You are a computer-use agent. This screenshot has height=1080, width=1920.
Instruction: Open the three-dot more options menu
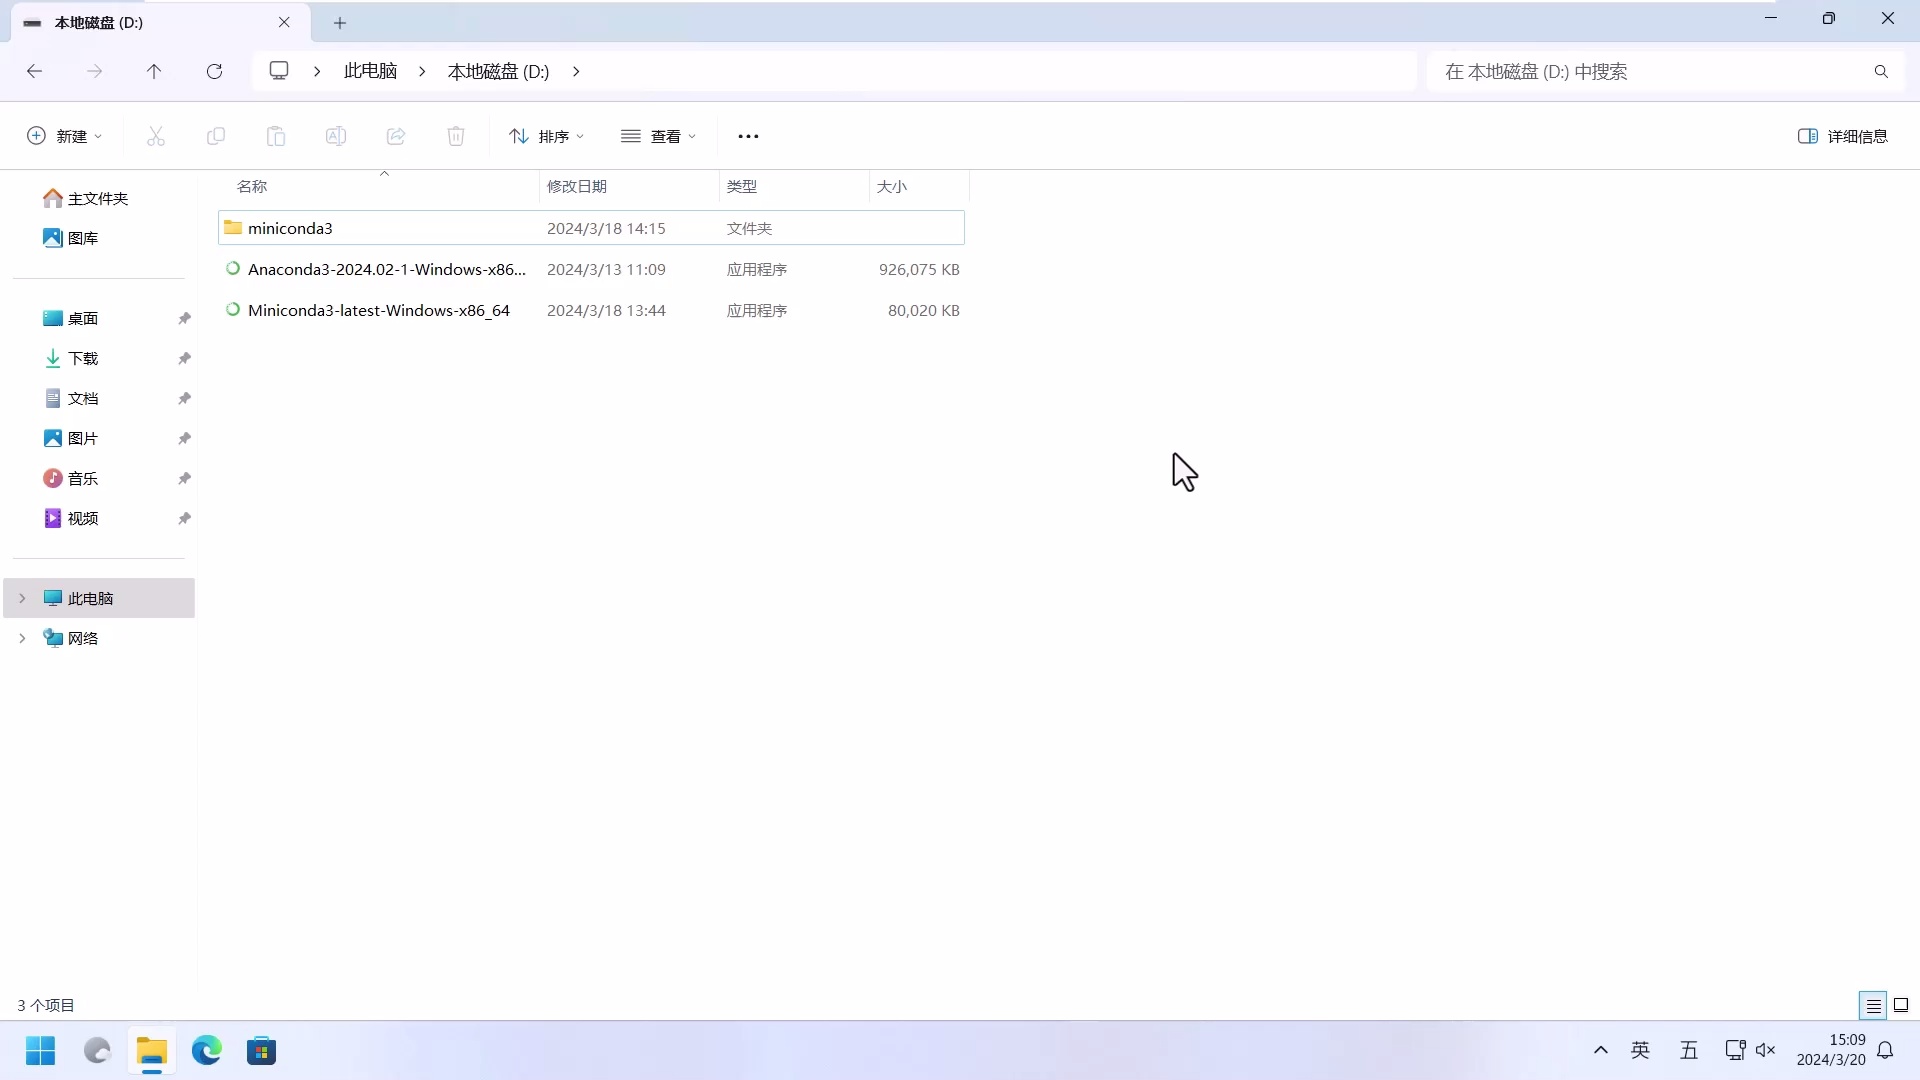[x=748, y=136]
